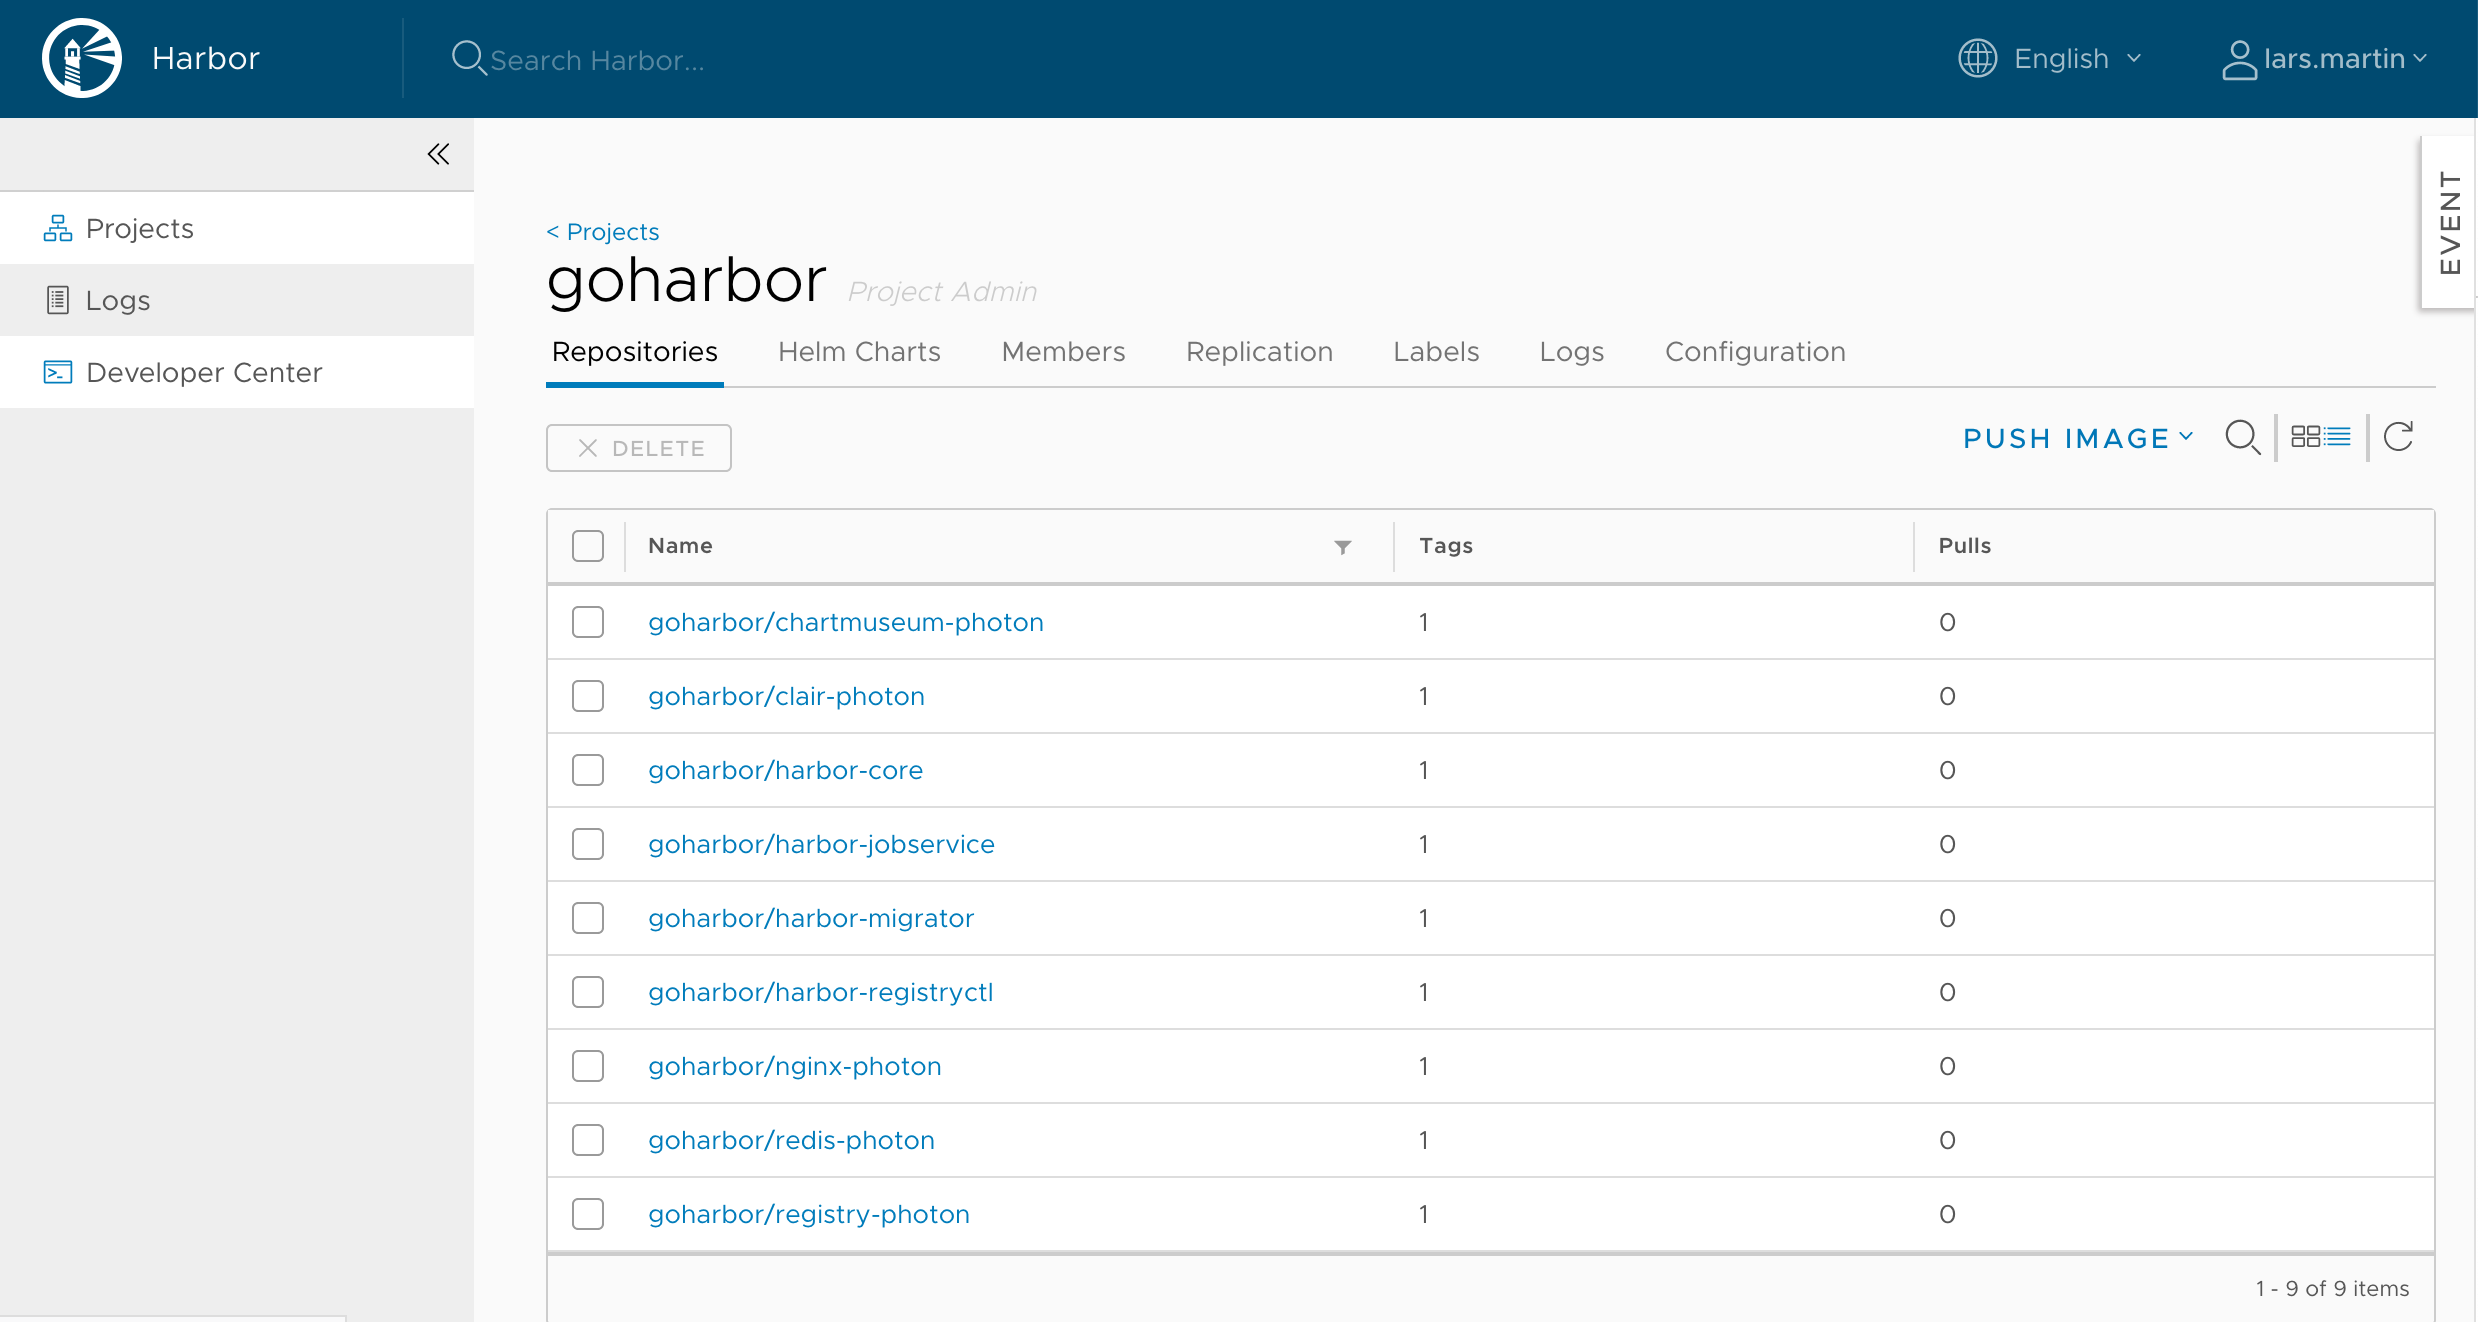This screenshot has width=2478, height=1322.
Task: Switch to the Helm Charts tab
Action: (x=859, y=352)
